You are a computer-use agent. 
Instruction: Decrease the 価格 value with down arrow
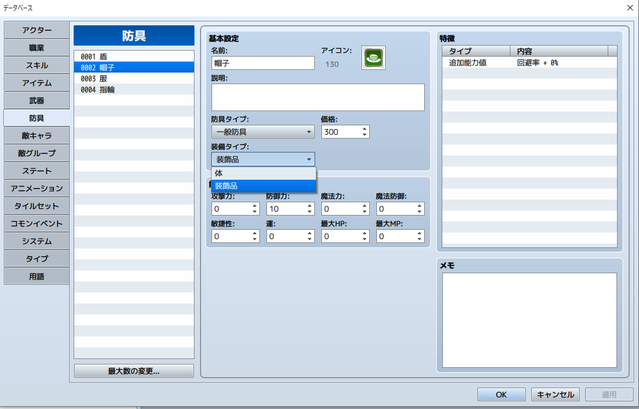[364, 135]
